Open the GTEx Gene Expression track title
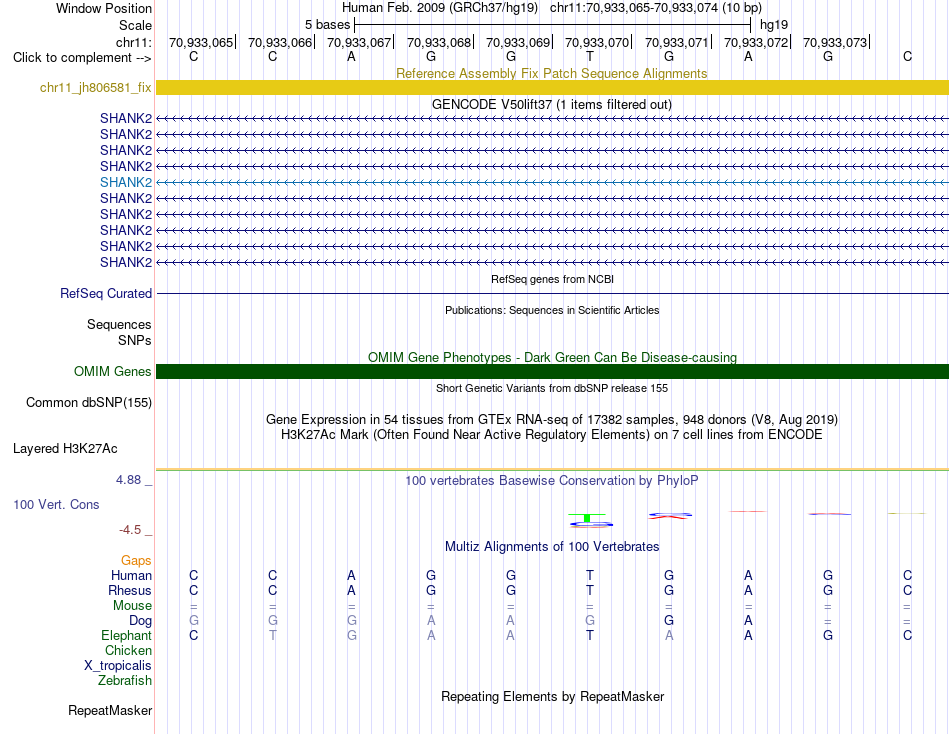This screenshot has height=734, width=950. (551, 419)
